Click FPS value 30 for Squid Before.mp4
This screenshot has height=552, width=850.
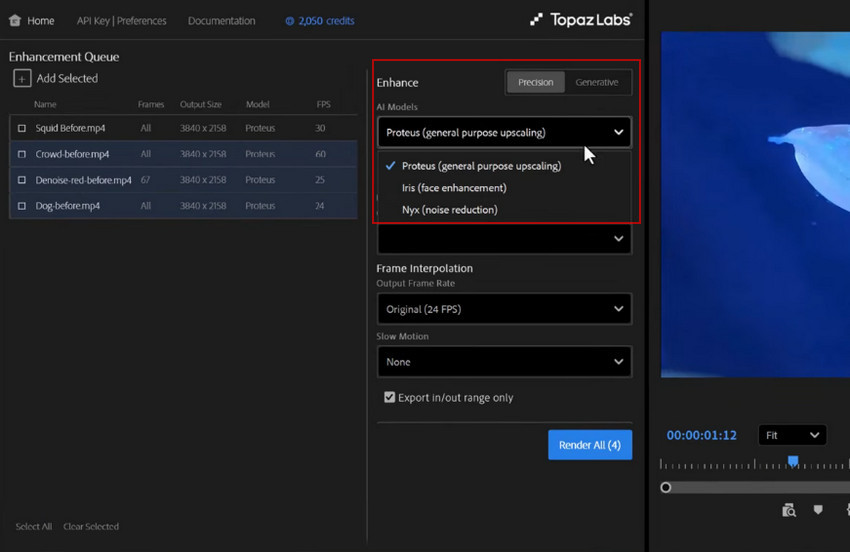[320, 128]
